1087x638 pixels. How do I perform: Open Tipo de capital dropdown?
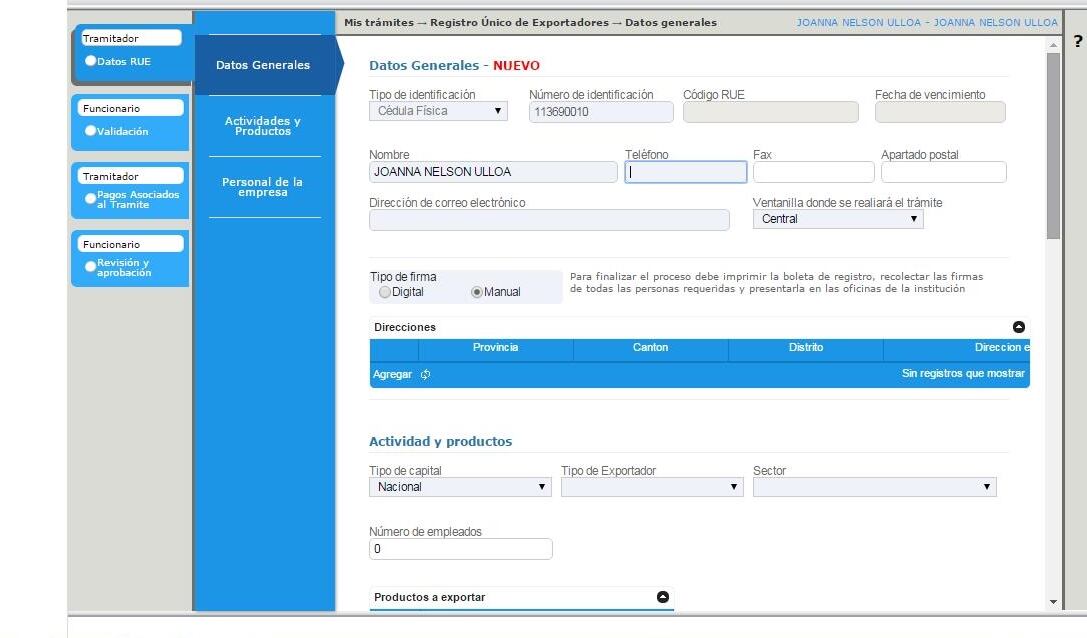pyautogui.click(x=460, y=487)
